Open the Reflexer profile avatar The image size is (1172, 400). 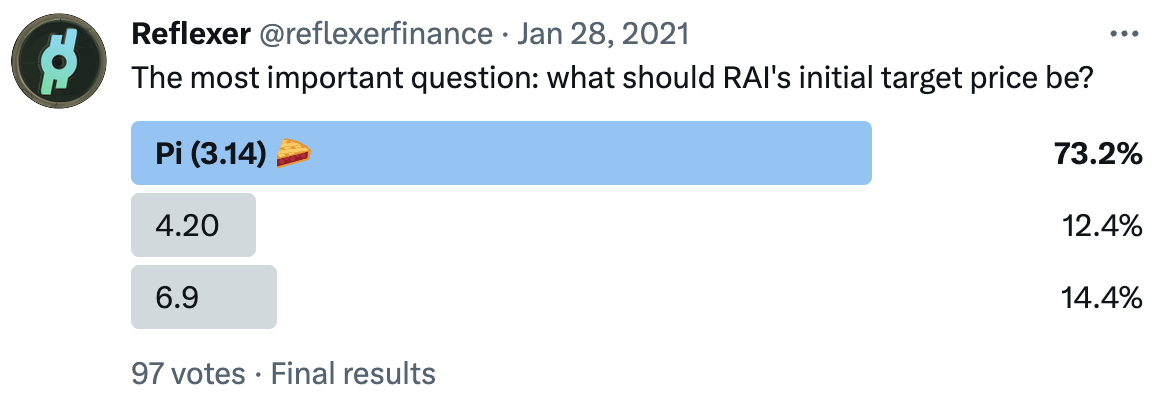(61, 61)
